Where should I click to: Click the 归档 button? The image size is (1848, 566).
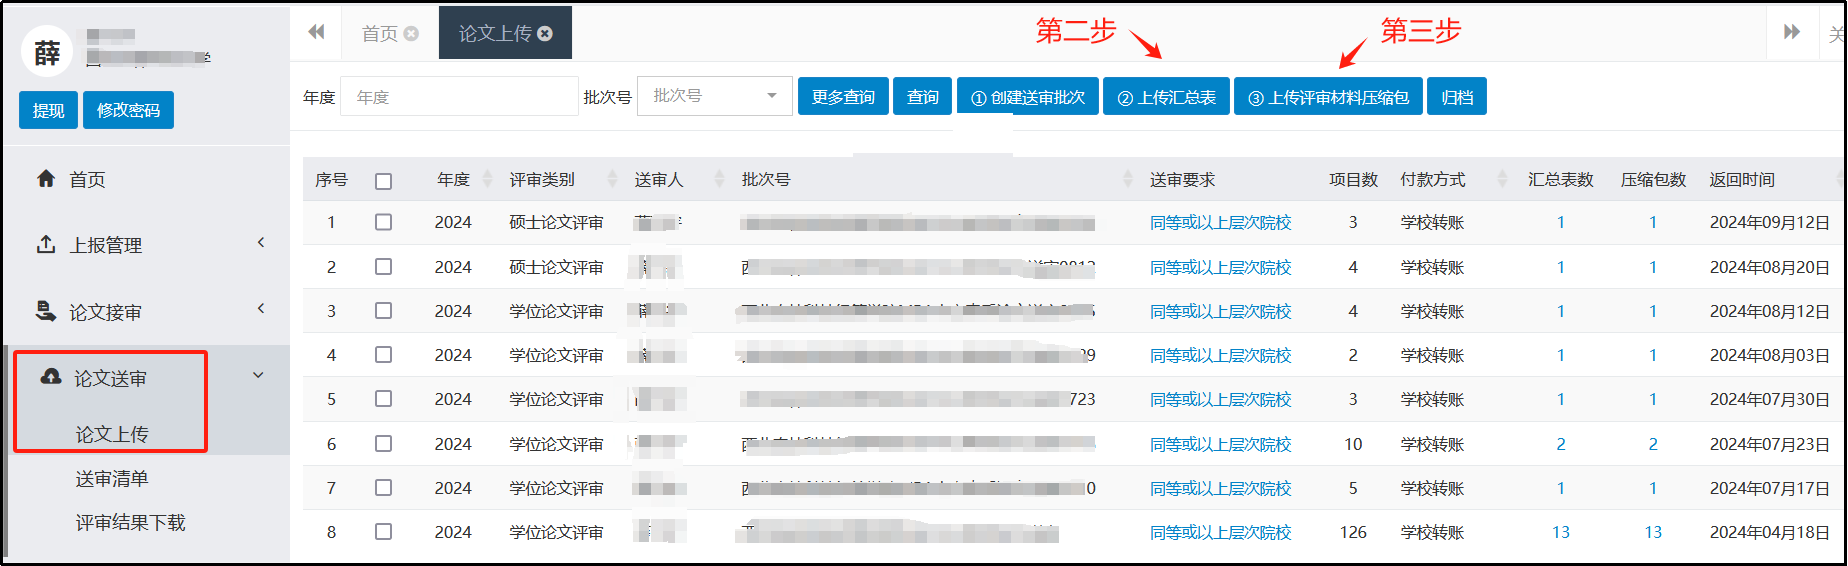[1457, 97]
